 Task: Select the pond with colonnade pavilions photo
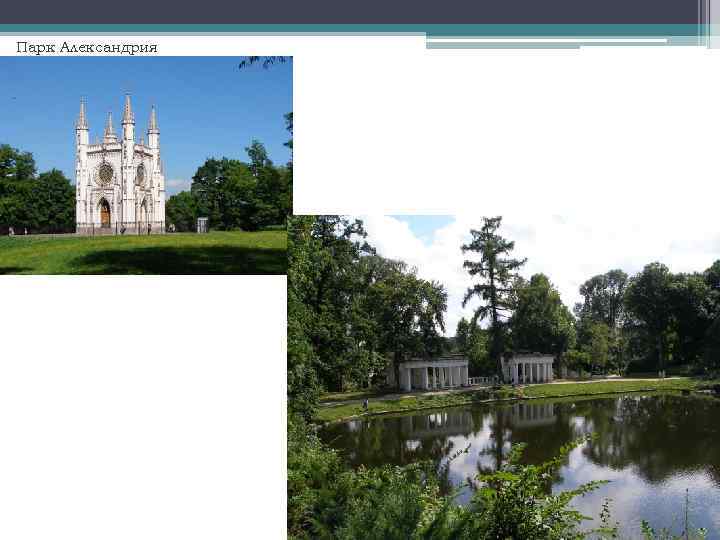[504, 377]
